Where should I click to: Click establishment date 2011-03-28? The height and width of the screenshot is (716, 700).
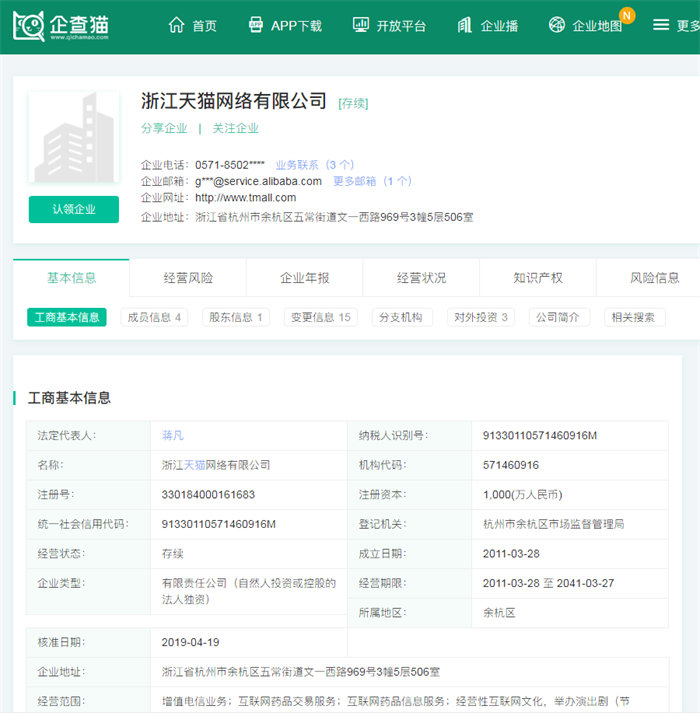[511, 554]
